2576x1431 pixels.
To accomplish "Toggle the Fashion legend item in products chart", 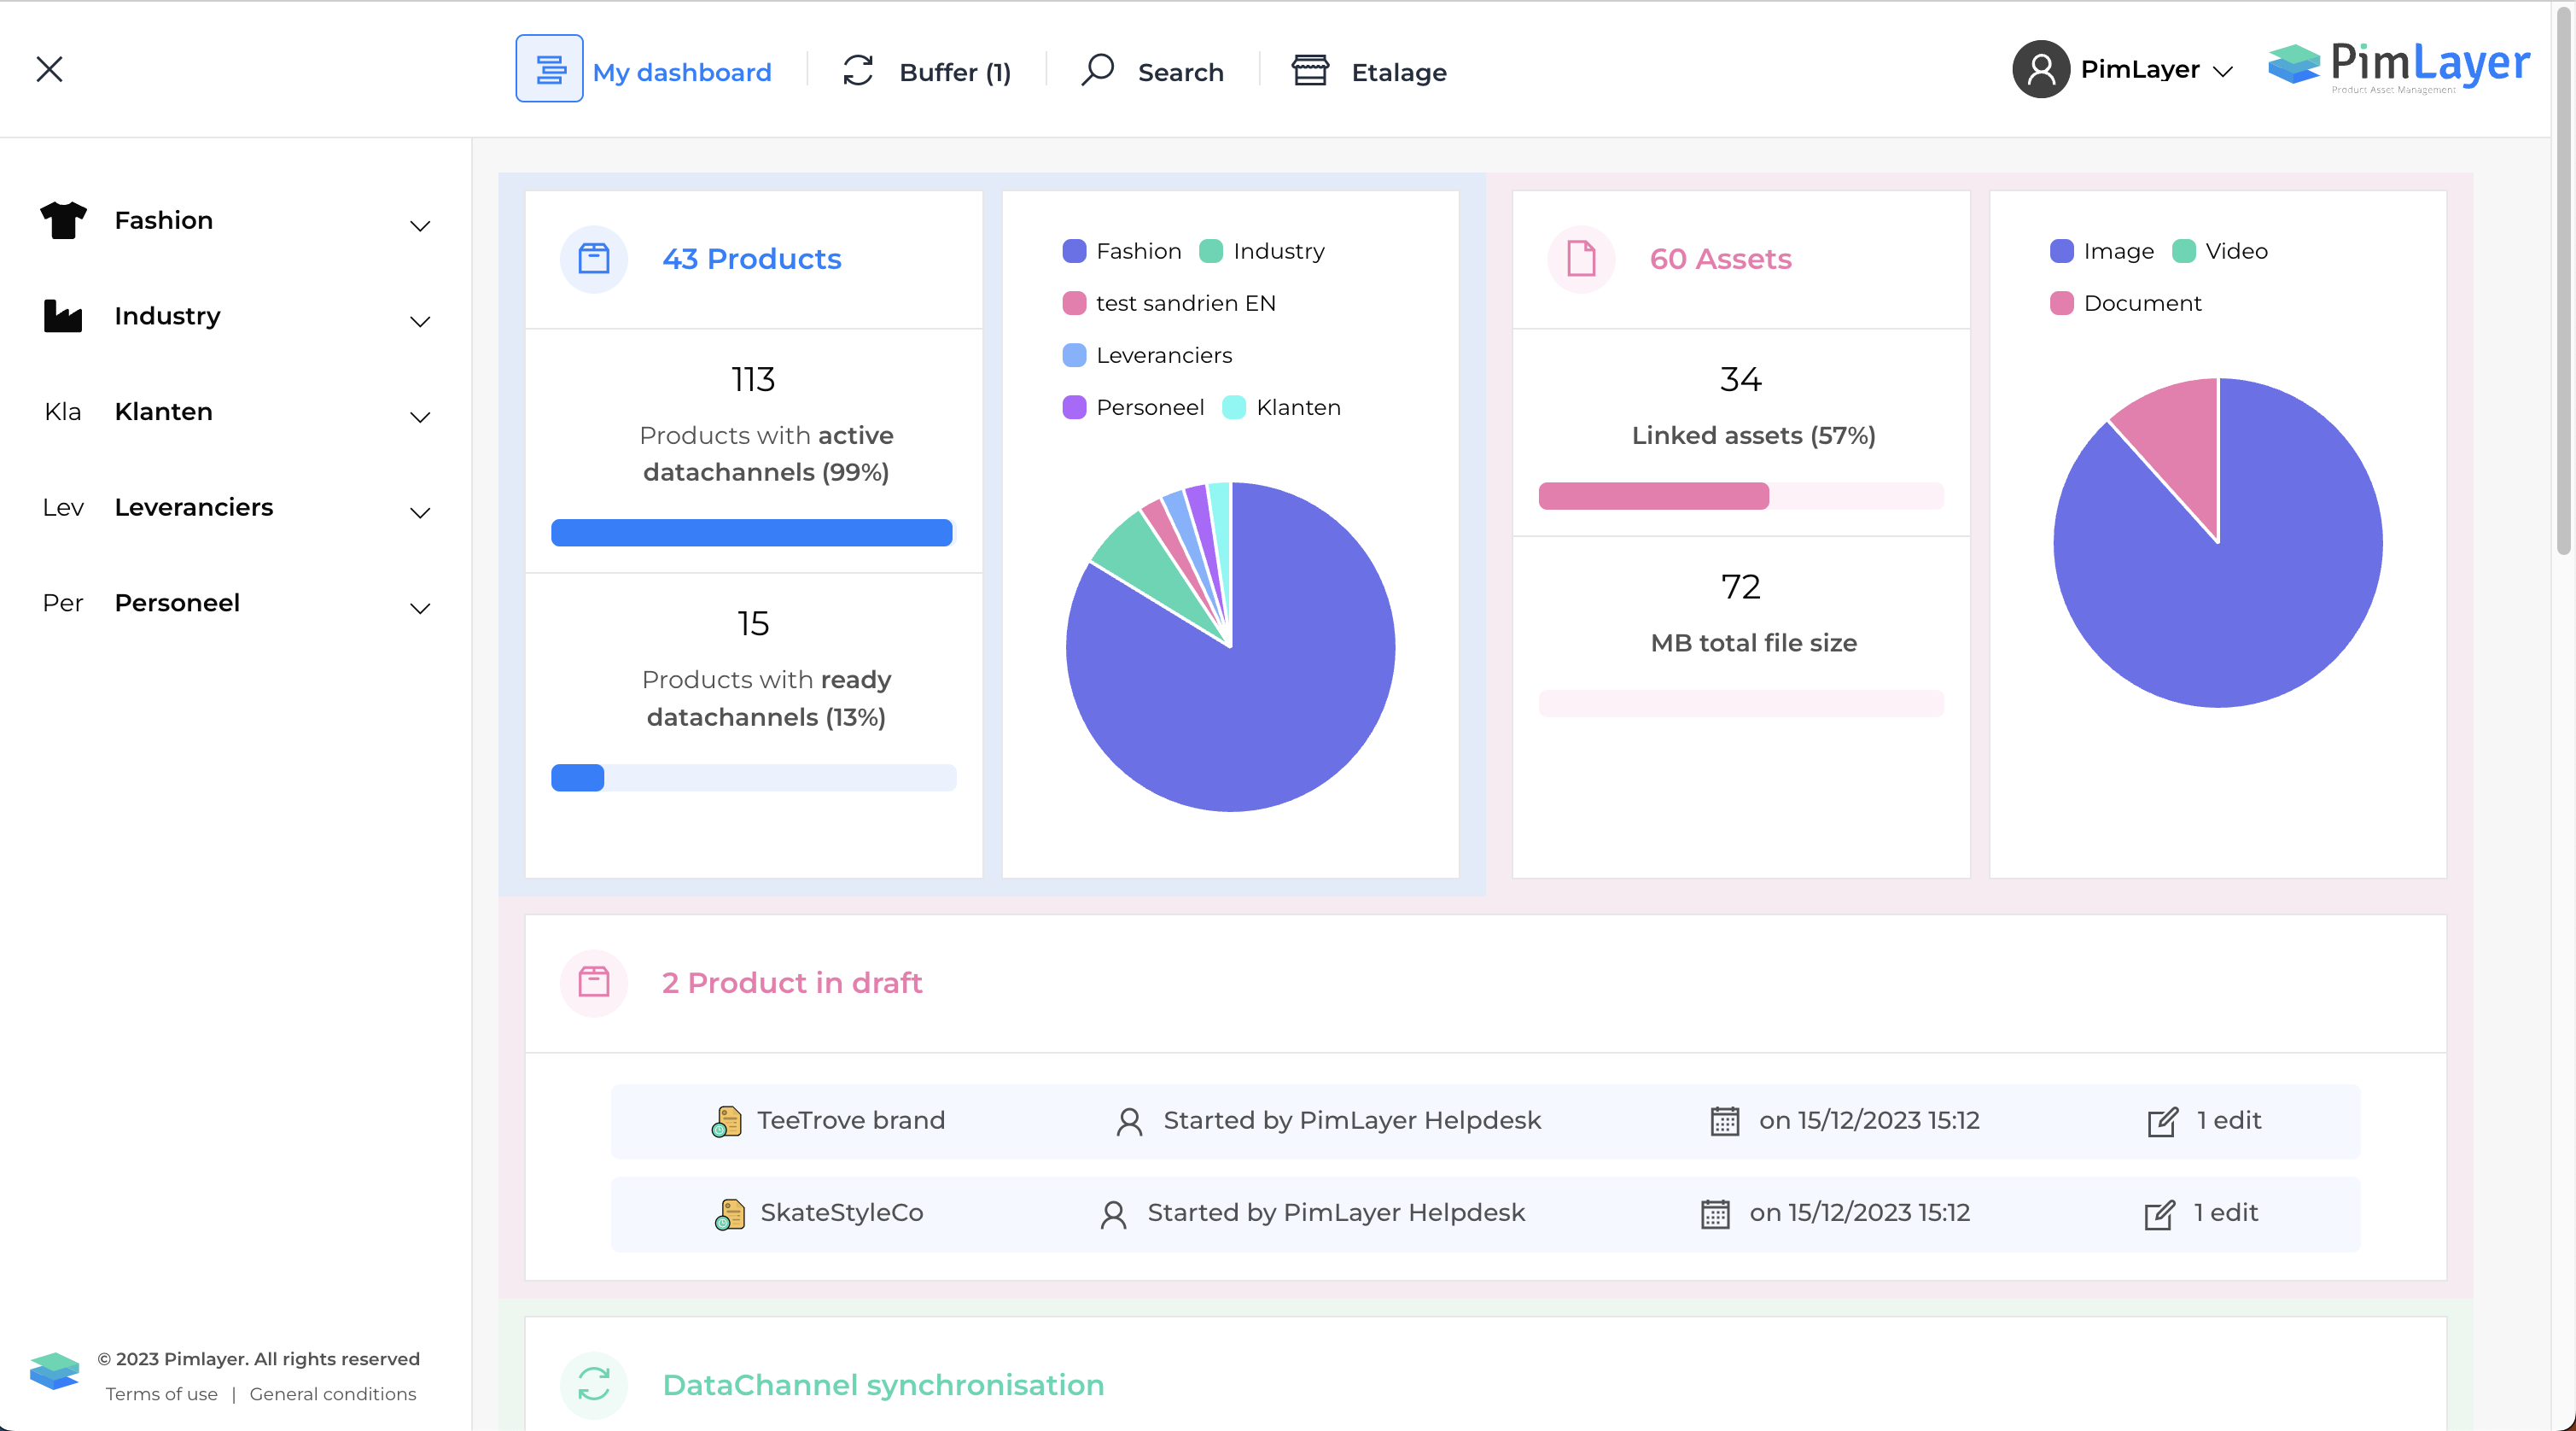I will [x=1121, y=251].
